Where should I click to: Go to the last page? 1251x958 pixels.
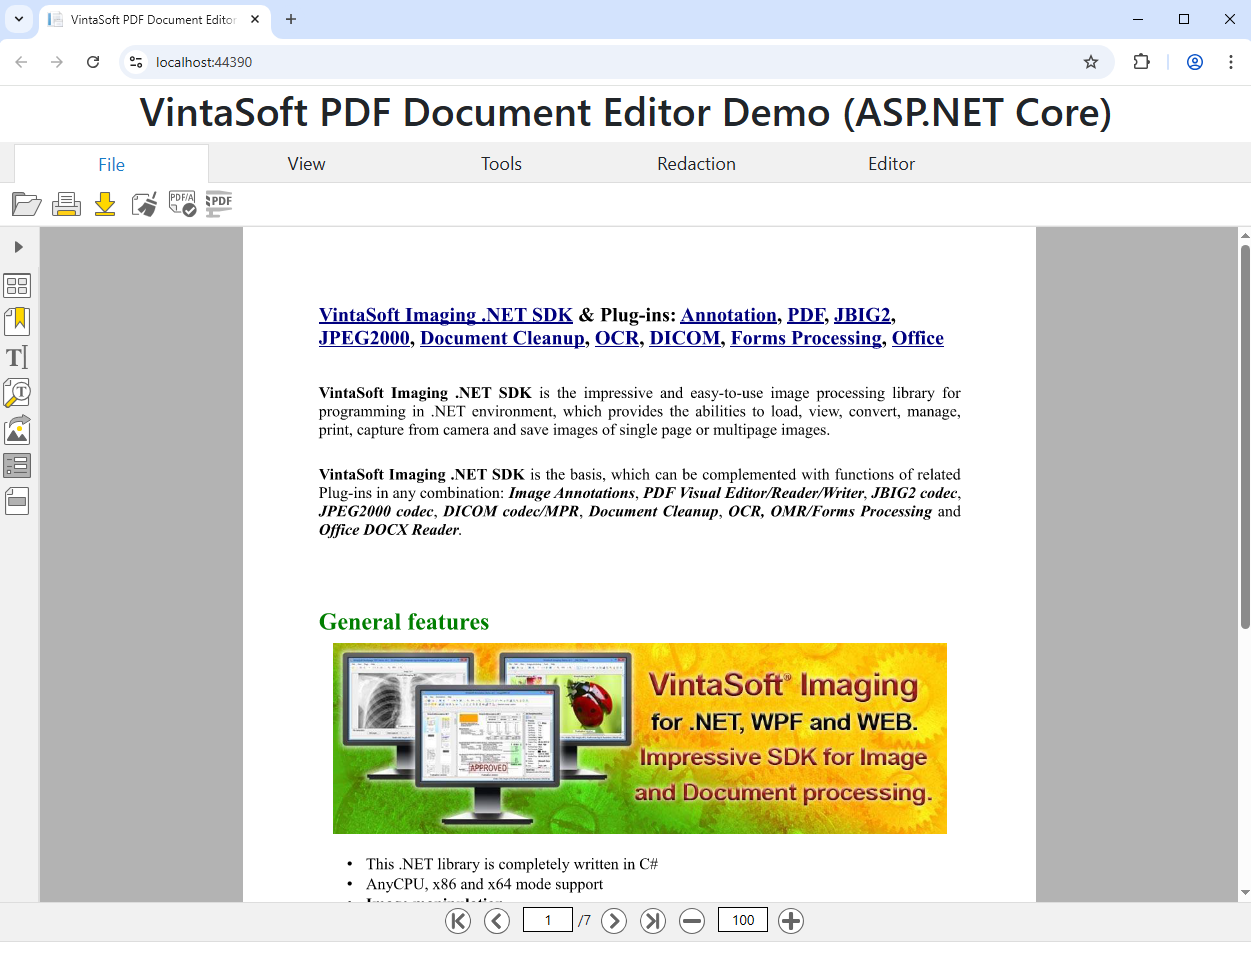point(653,921)
